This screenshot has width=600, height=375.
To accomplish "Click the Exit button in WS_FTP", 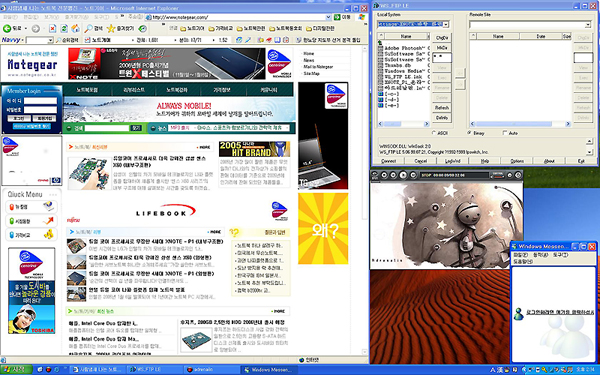I will pos(581,161).
